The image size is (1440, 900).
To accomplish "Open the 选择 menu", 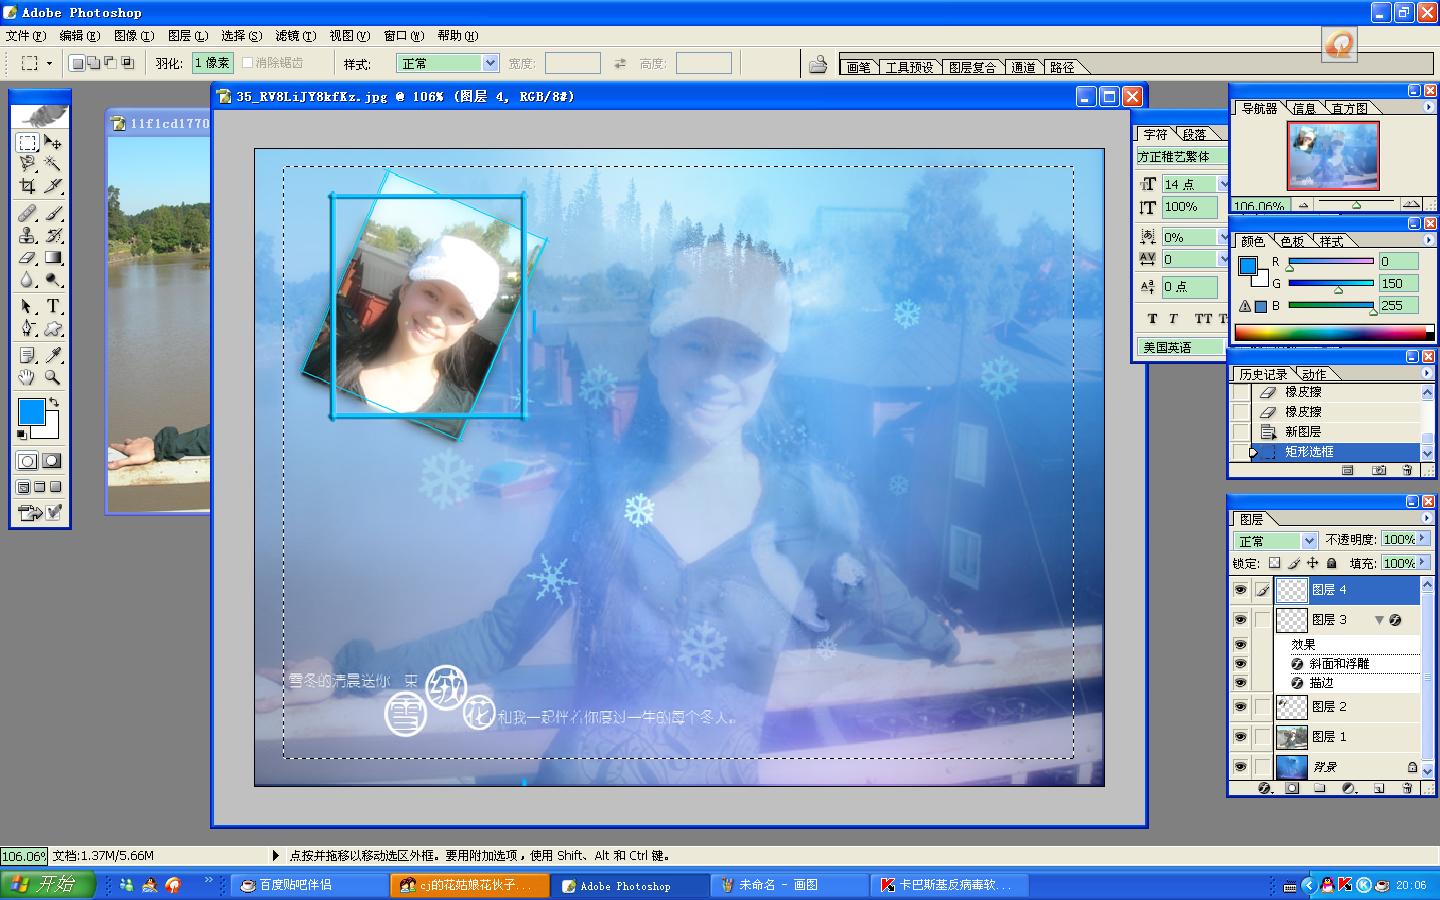I will (241, 35).
